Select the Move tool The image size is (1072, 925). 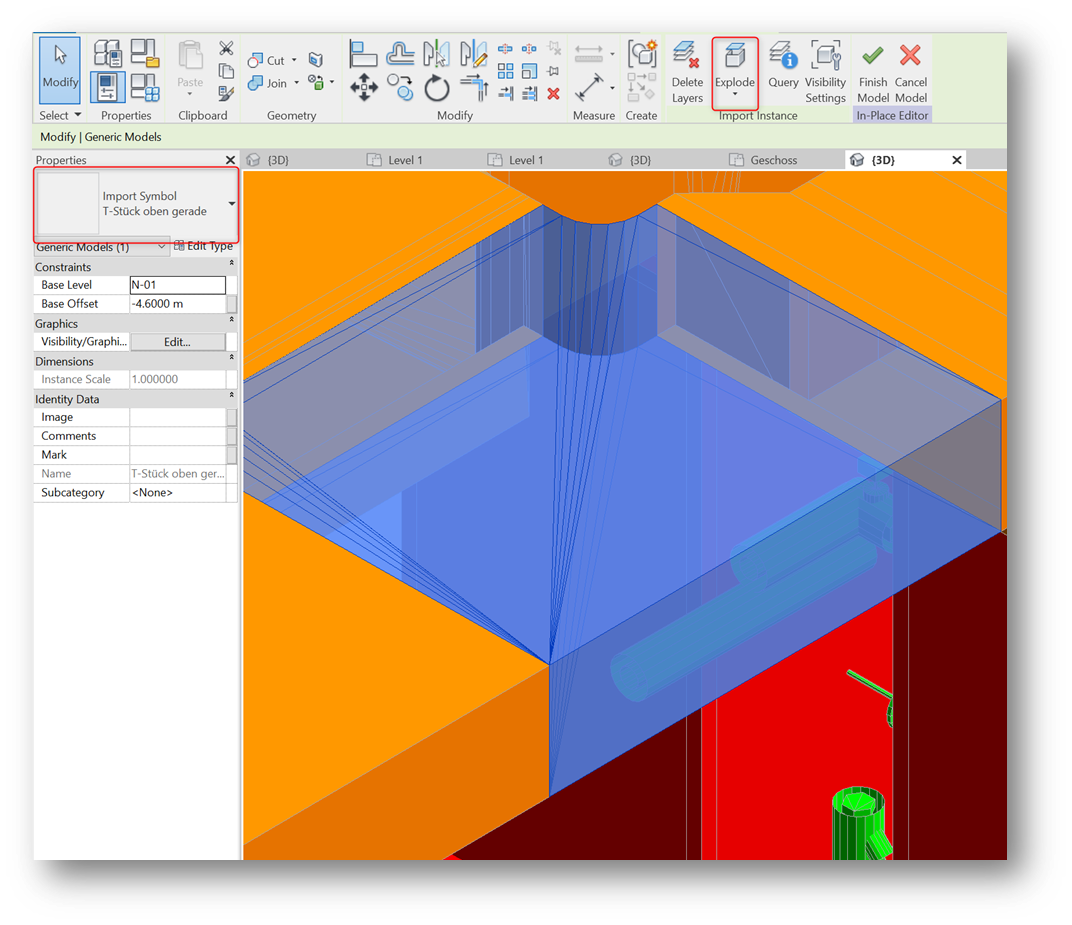coord(364,88)
